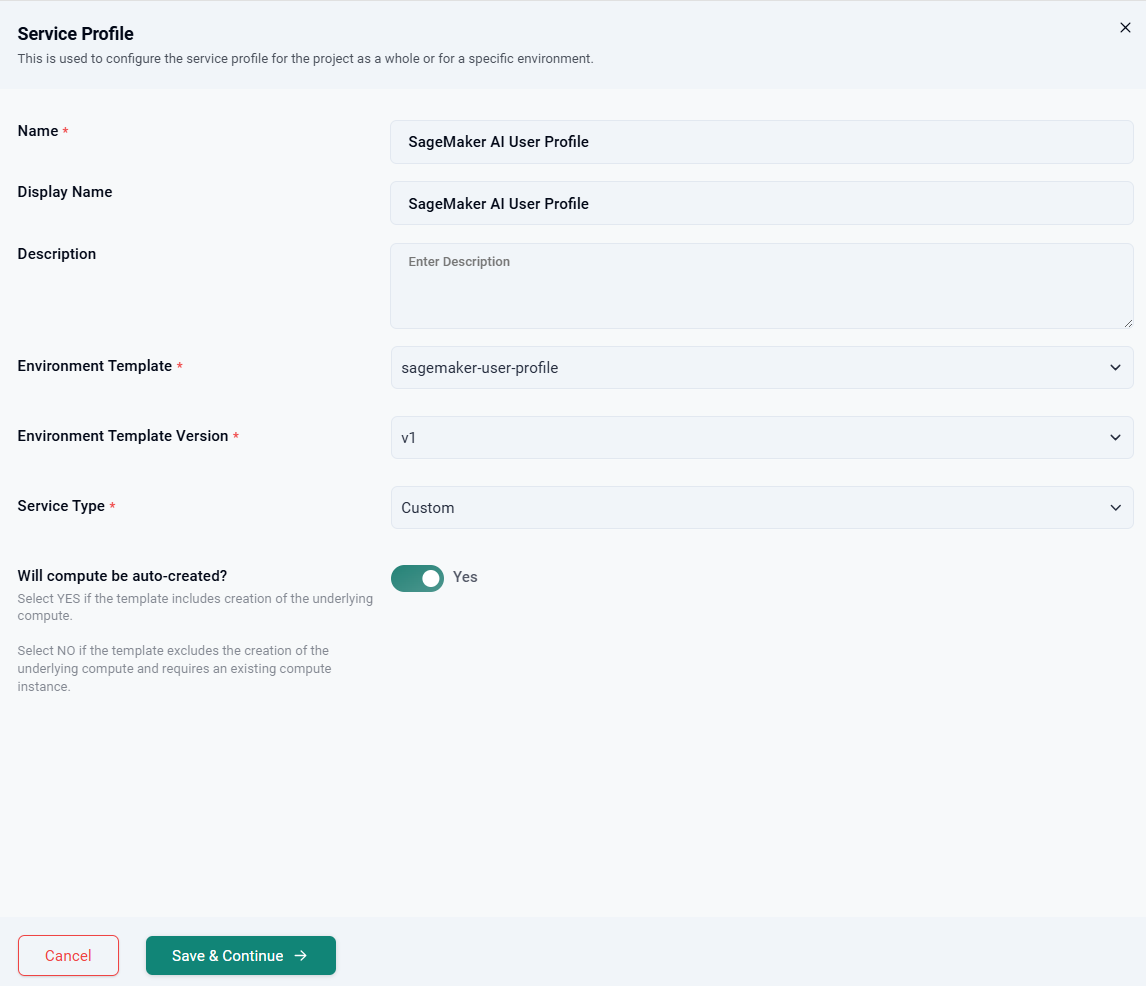1146x986 pixels.
Task: Click the Environment Template field label
Action: point(95,366)
